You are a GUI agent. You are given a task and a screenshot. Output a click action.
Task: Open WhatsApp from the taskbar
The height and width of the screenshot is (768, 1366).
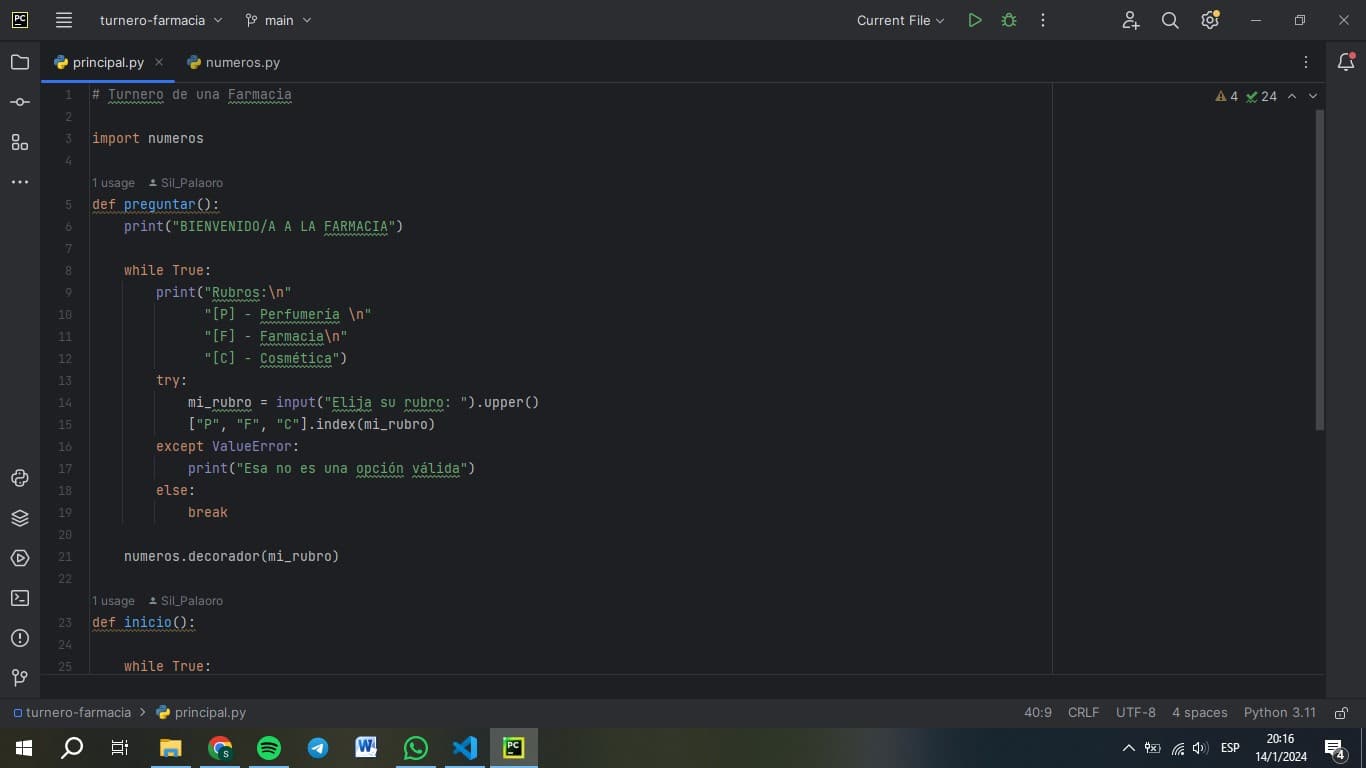pyautogui.click(x=416, y=748)
